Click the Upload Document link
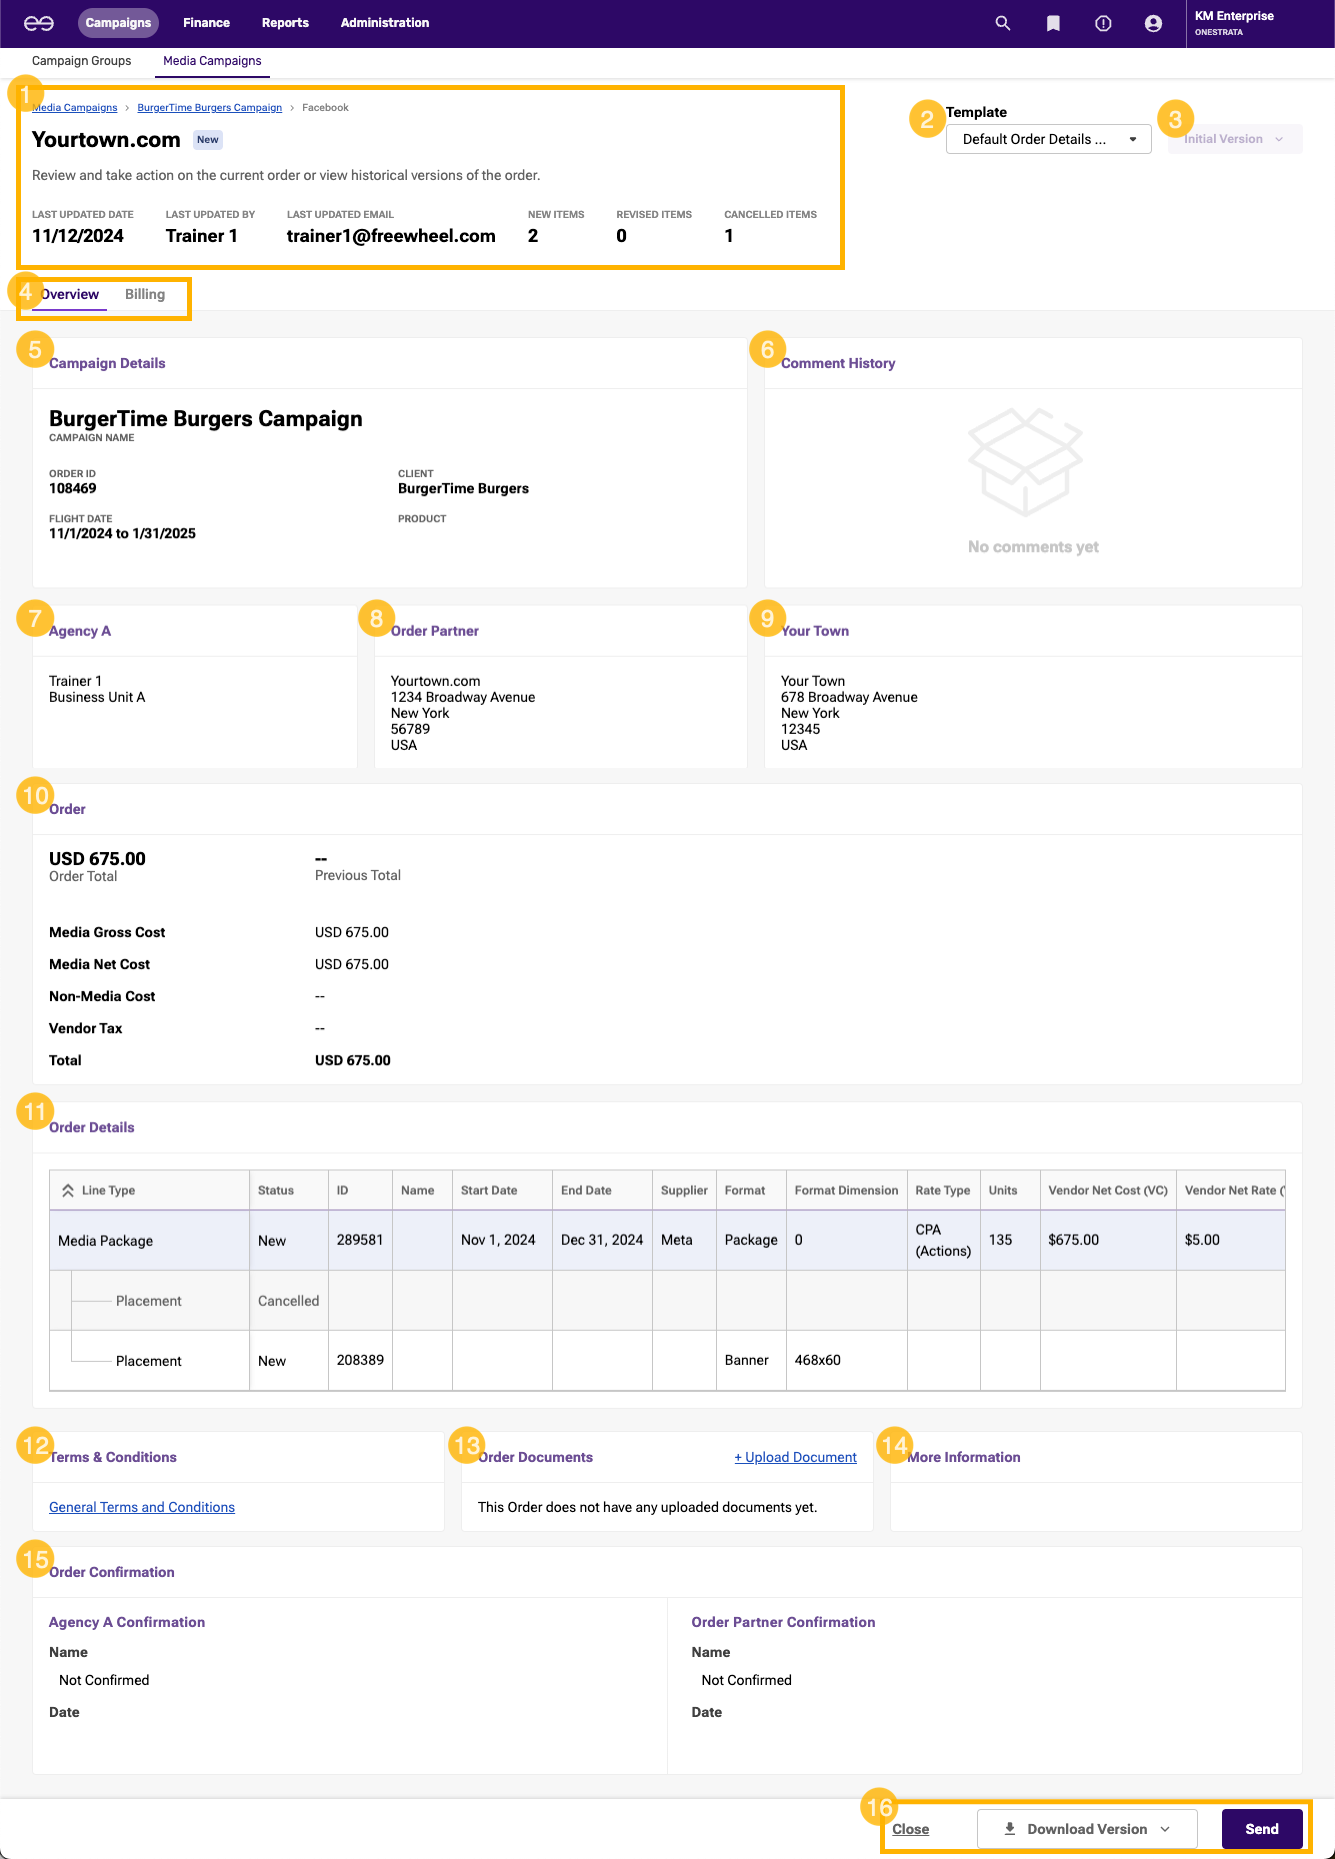 795,1457
